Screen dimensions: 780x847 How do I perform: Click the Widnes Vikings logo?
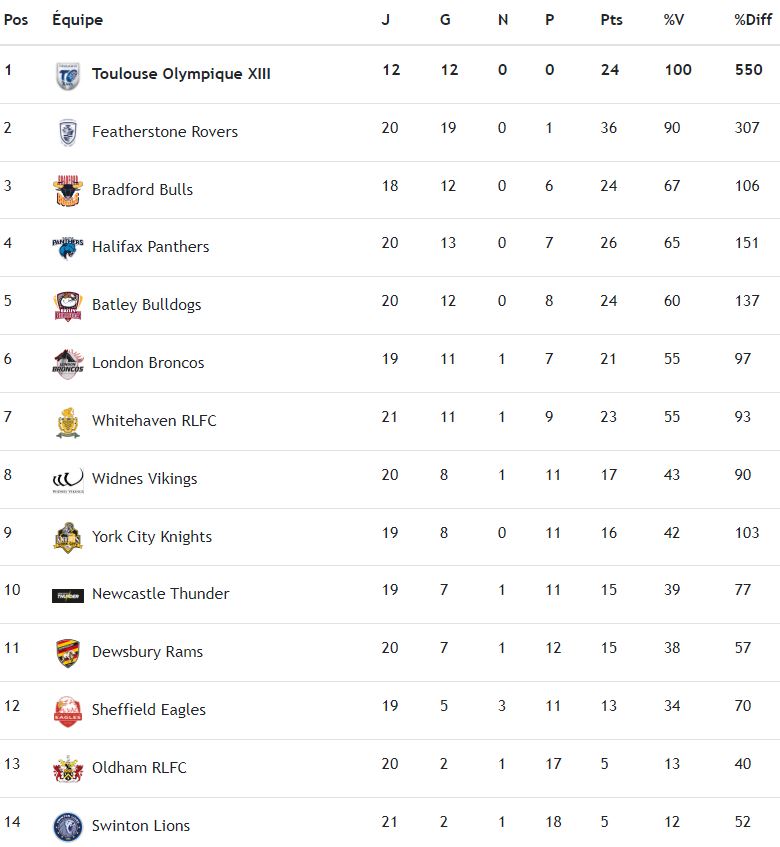(68, 479)
